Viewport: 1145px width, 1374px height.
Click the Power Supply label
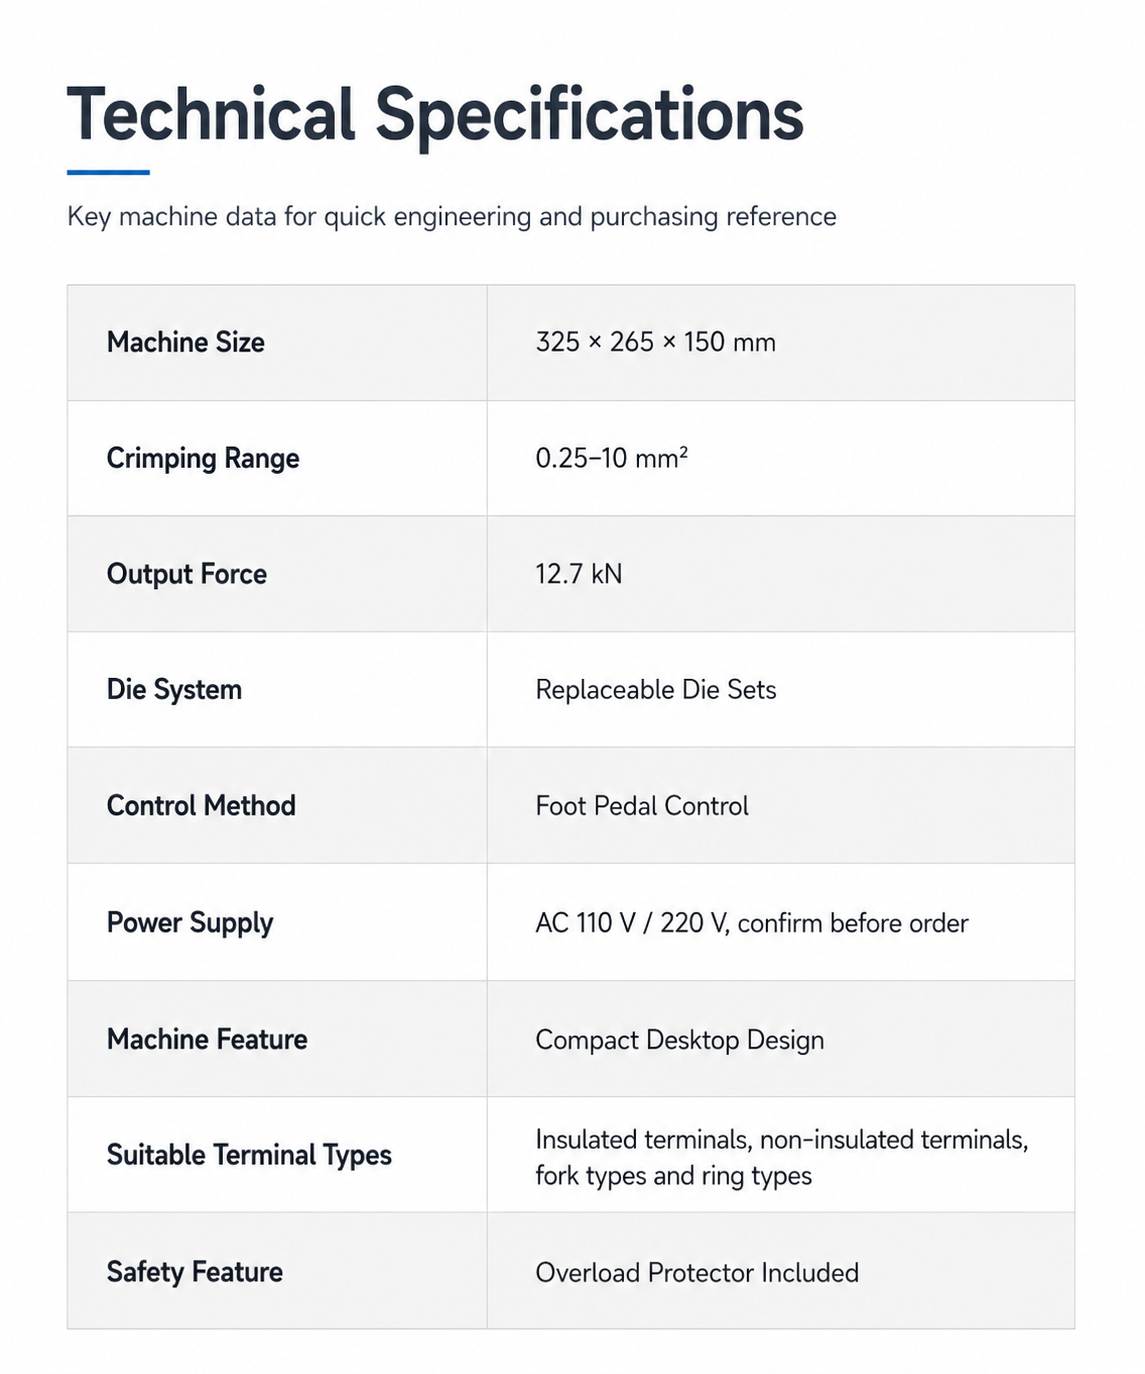pos(190,923)
